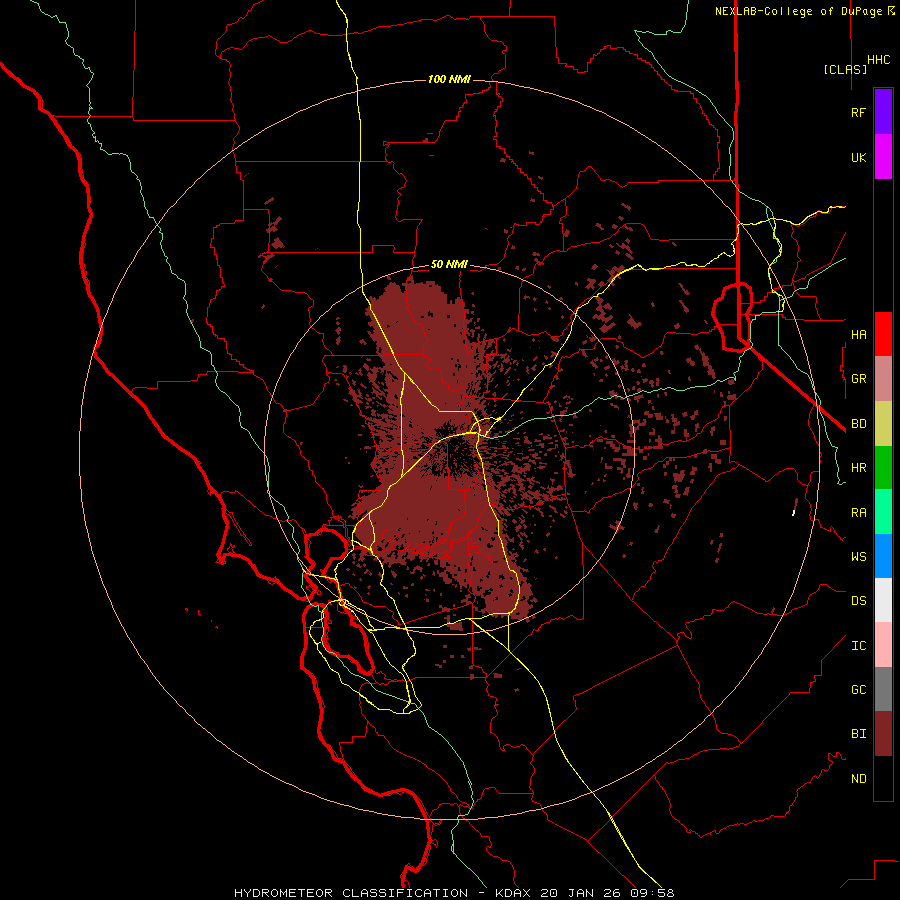Click the ND legend label
This screenshot has height=900, width=900.
click(x=858, y=779)
